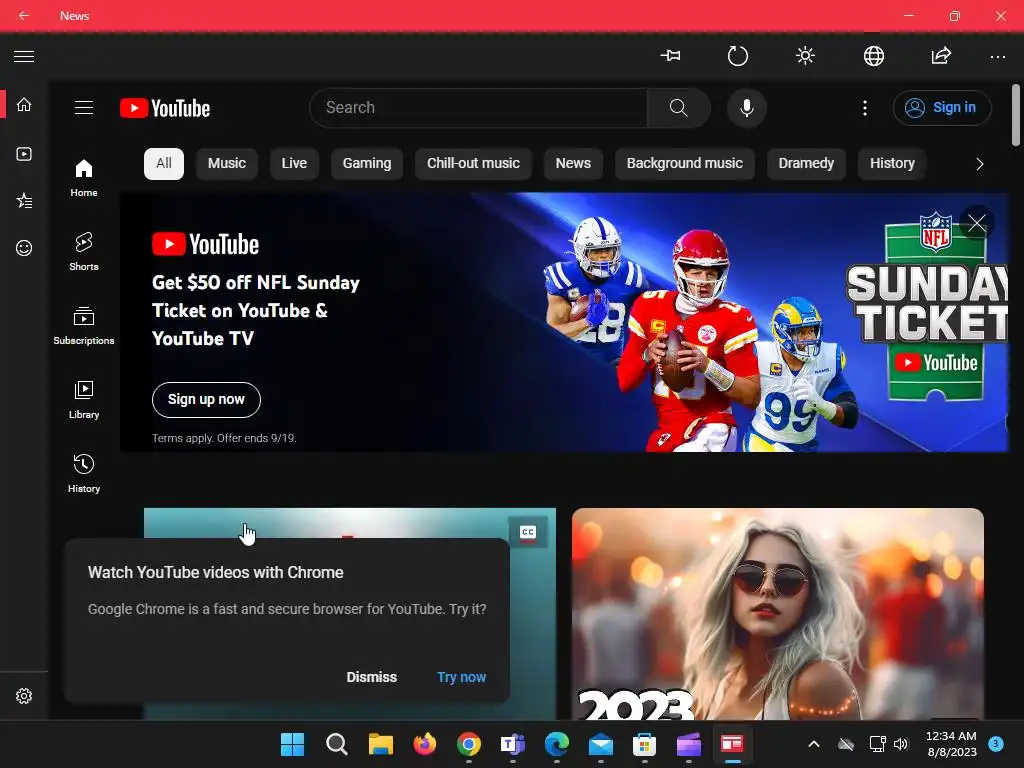
Task: Select the All filter chip
Action: tap(164, 163)
